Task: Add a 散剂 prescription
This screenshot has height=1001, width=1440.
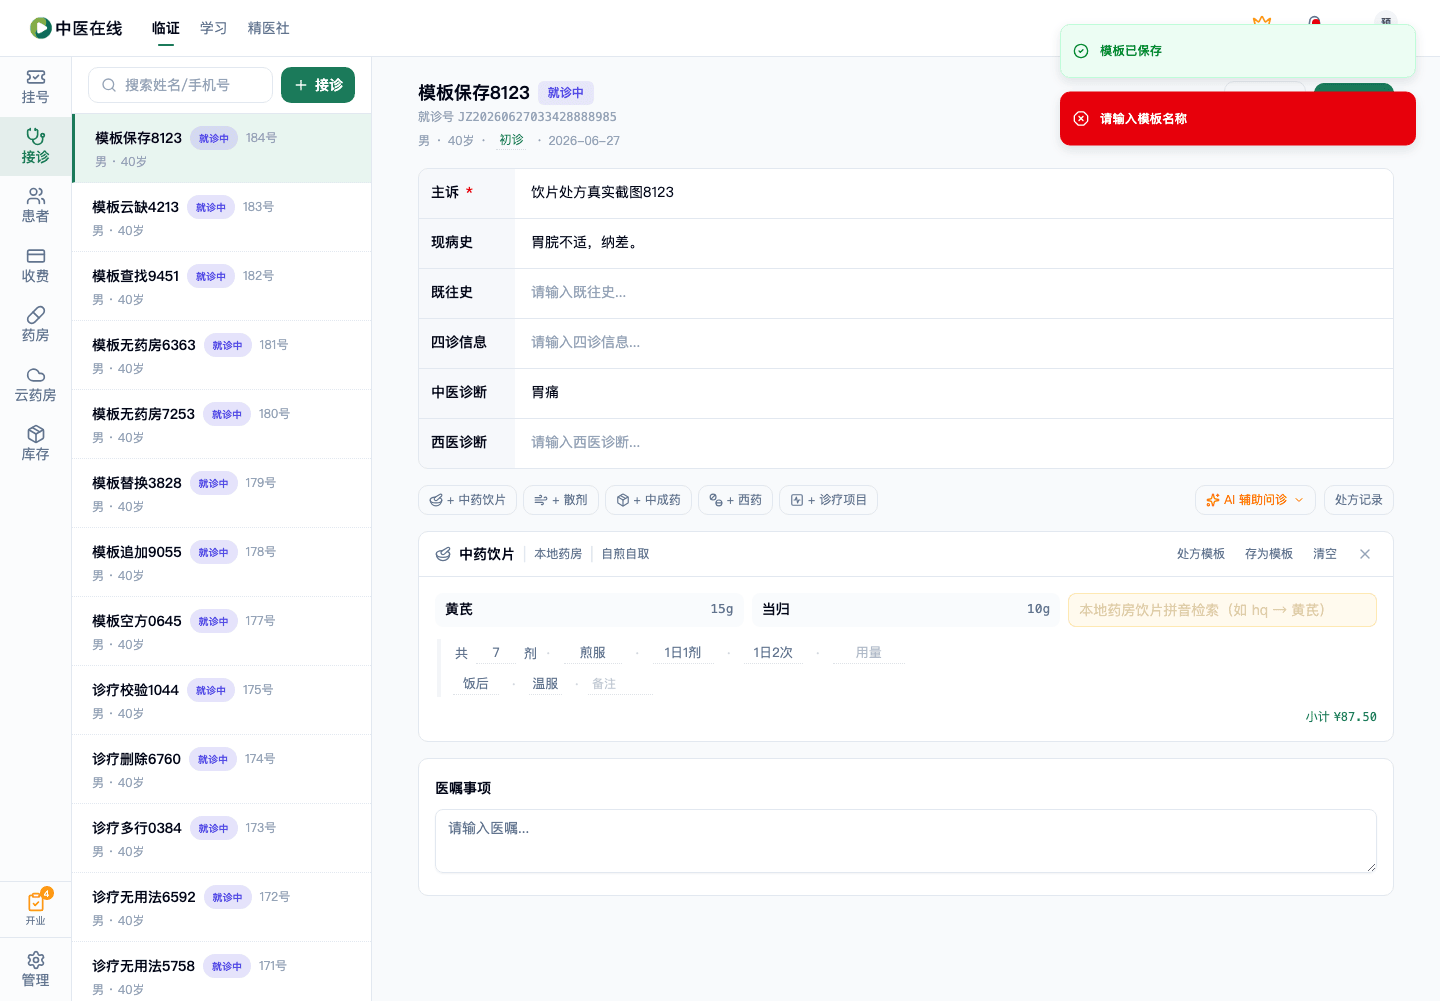Action: pyautogui.click(x=561, y=500)
